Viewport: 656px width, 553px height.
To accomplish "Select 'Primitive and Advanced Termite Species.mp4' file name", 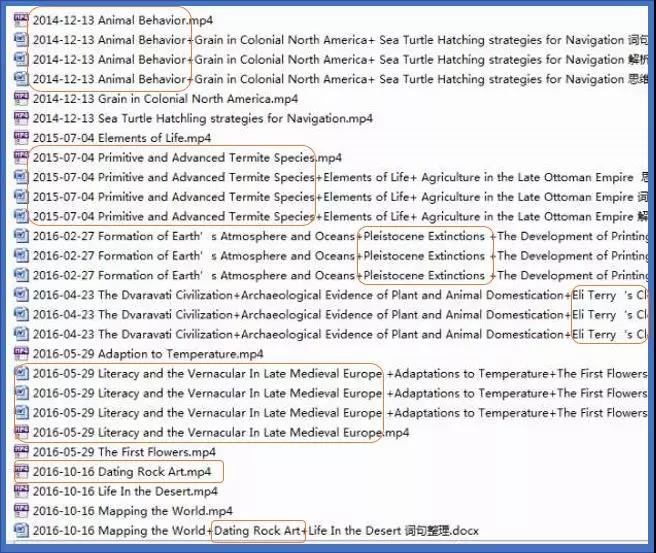I will 187,158.
